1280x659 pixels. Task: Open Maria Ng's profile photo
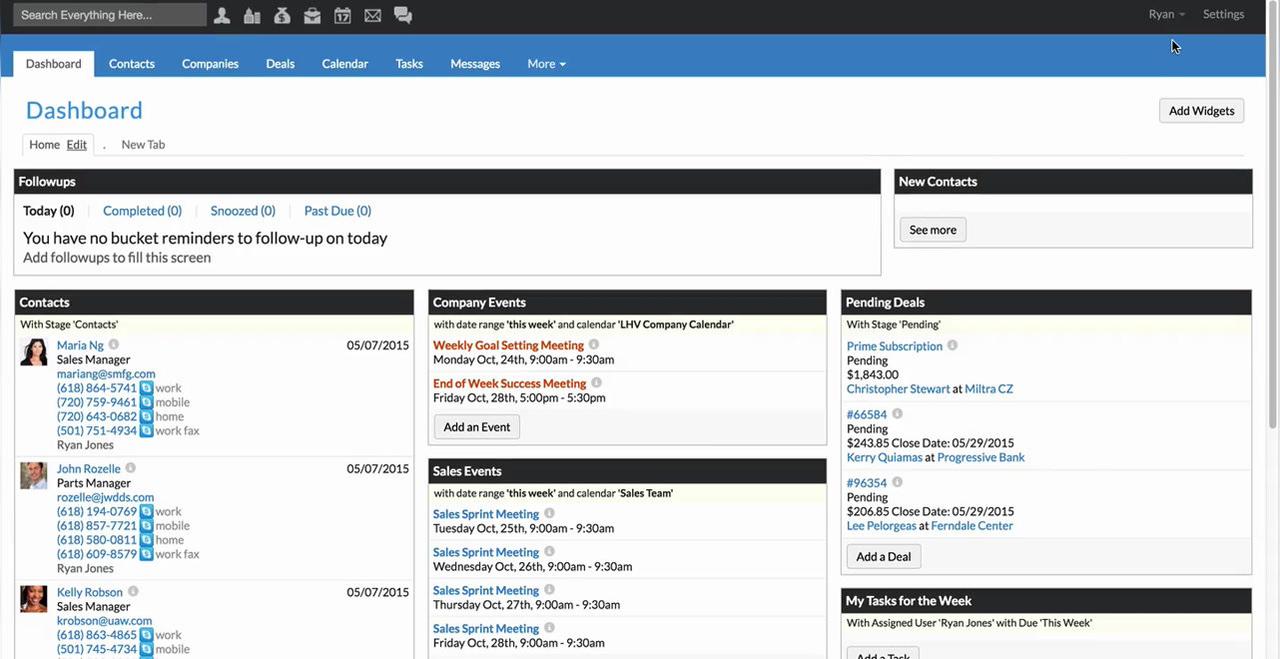point(34,352)
